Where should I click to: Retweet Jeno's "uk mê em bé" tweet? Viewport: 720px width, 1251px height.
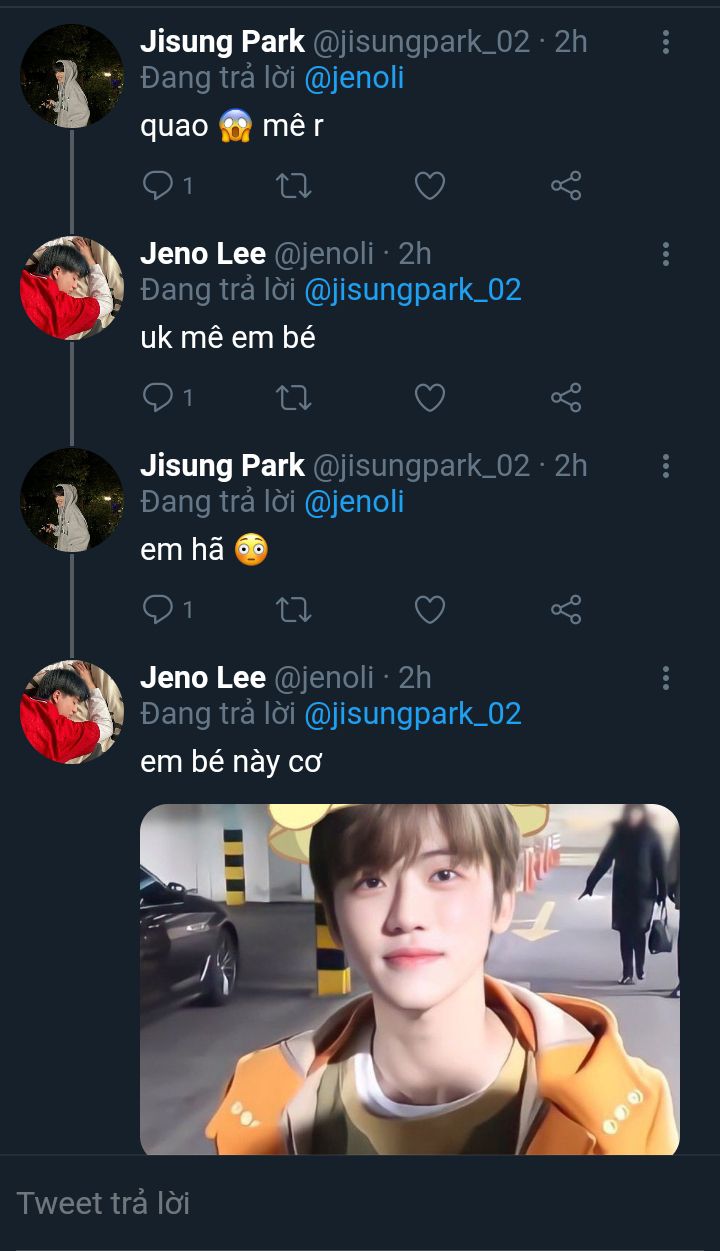pos(293,397)
